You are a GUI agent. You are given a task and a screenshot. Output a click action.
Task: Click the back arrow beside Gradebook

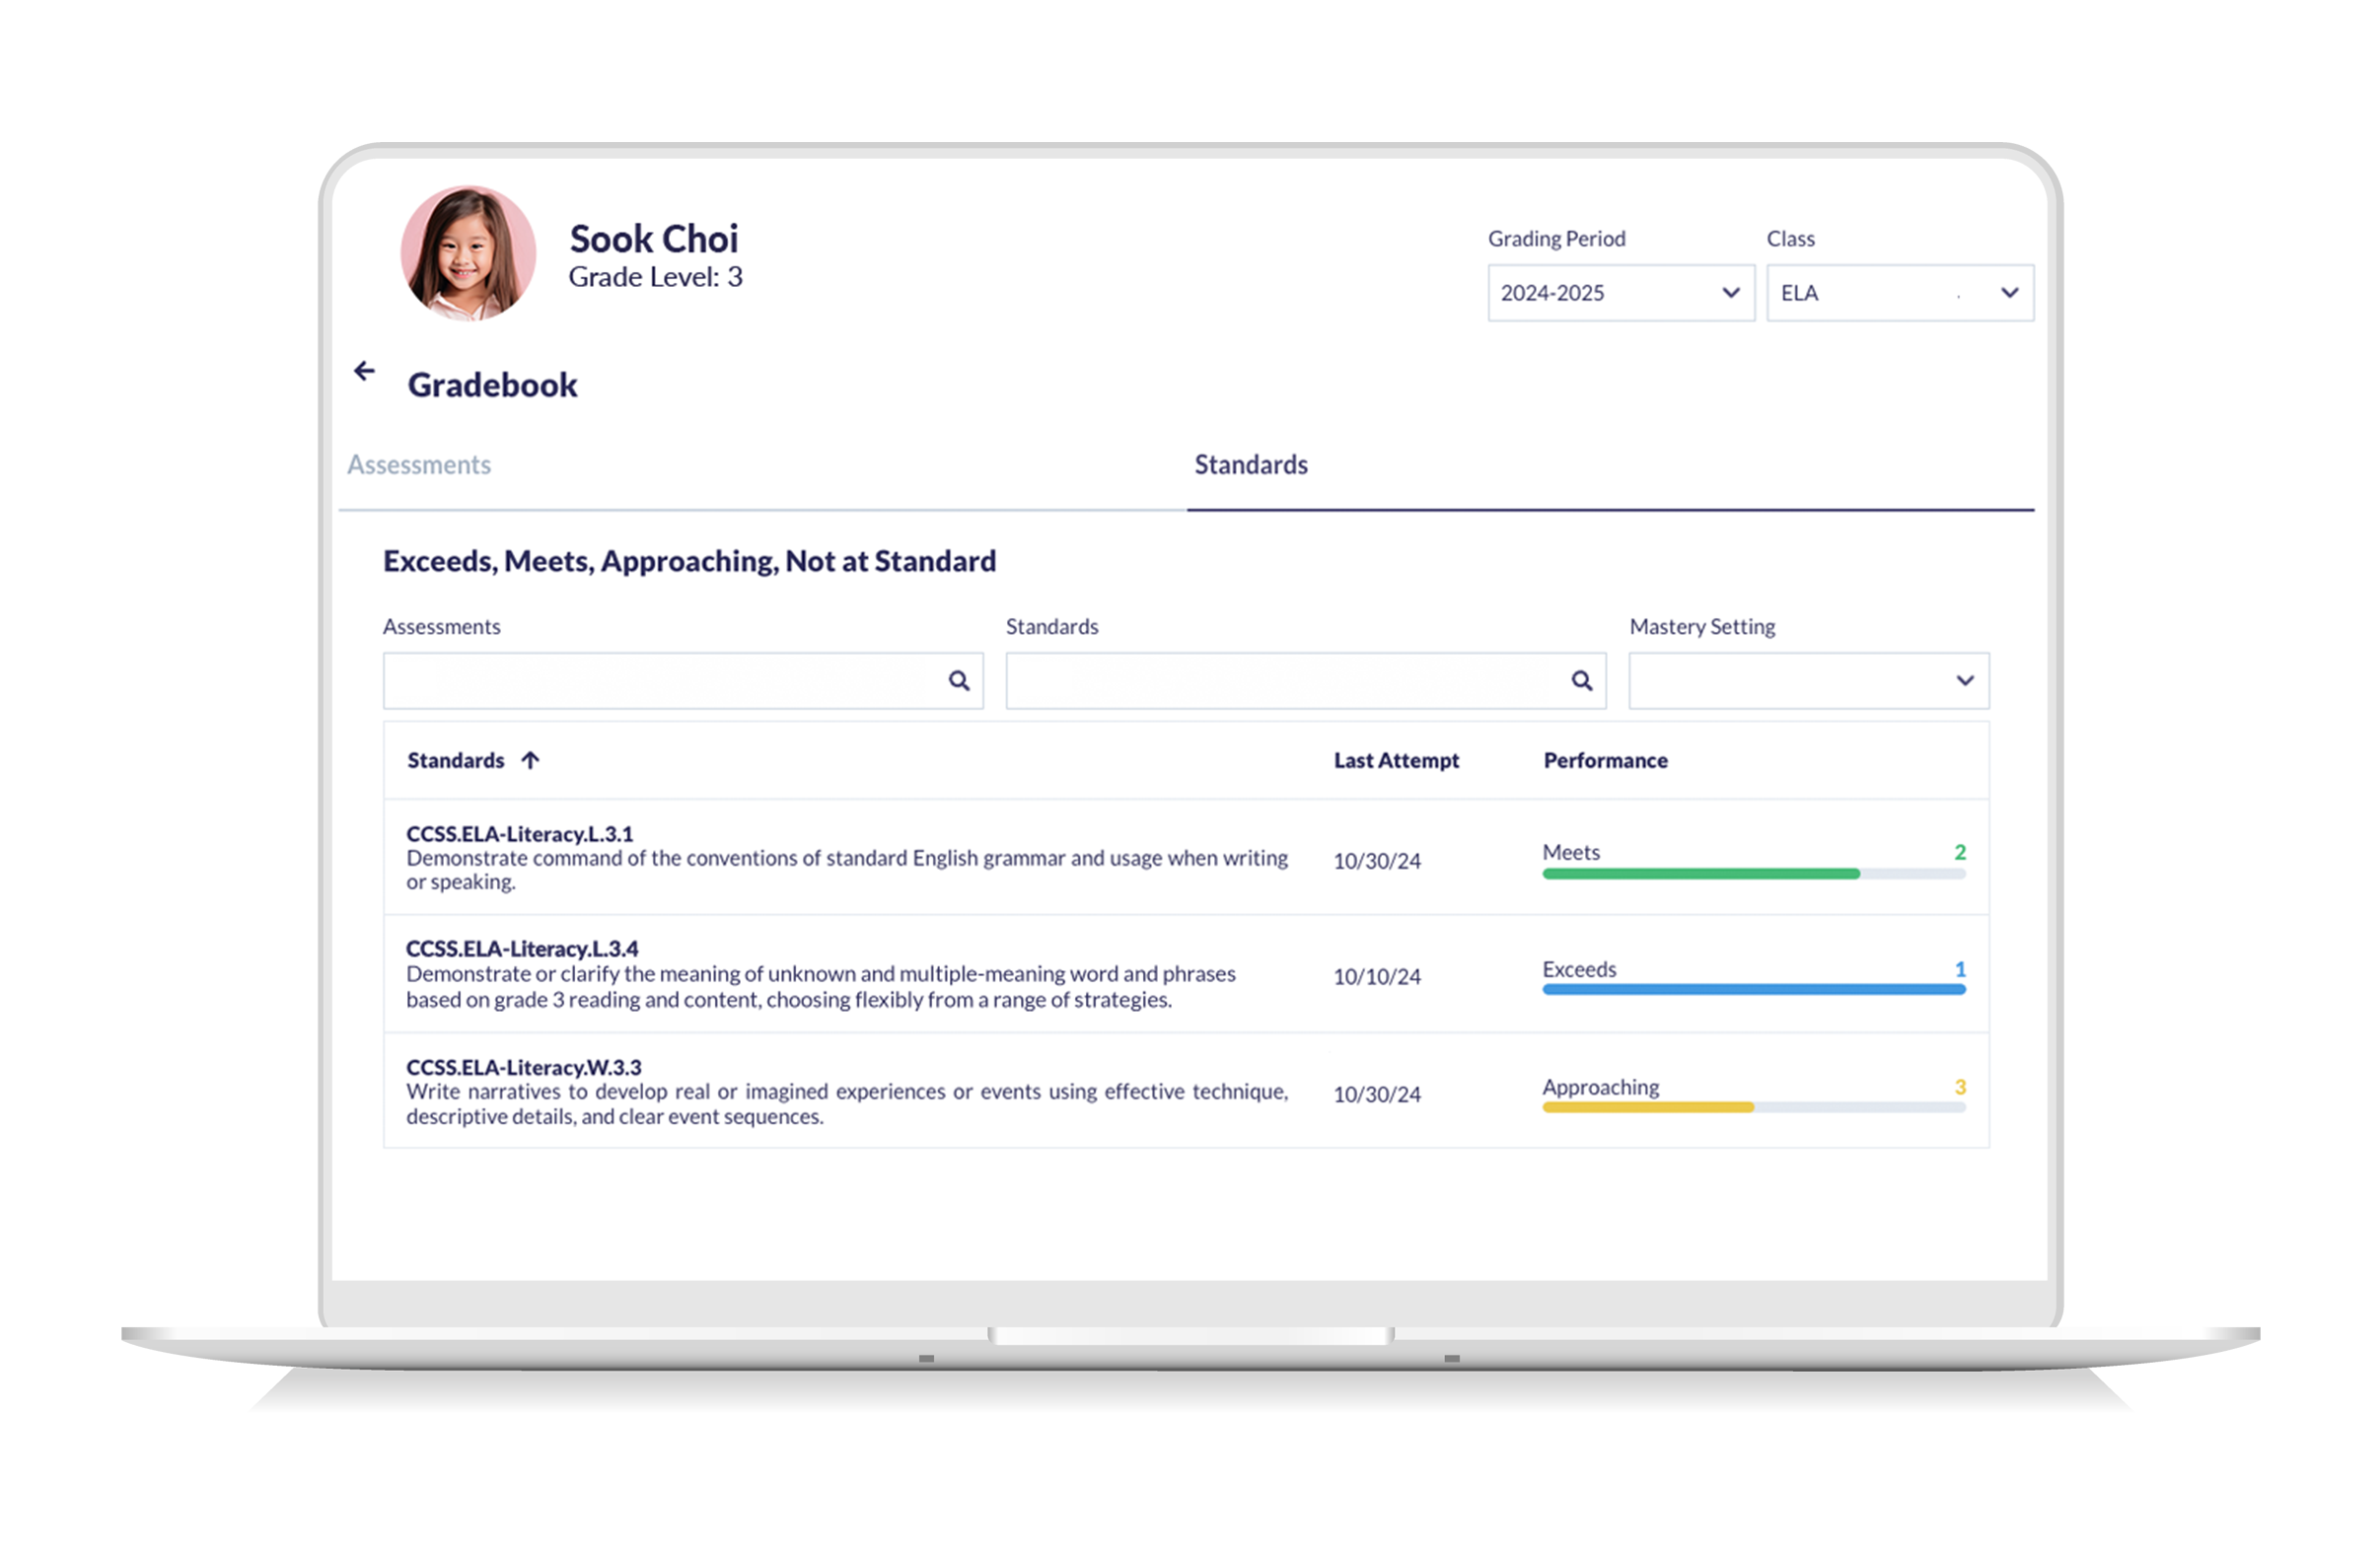(364, 372)
